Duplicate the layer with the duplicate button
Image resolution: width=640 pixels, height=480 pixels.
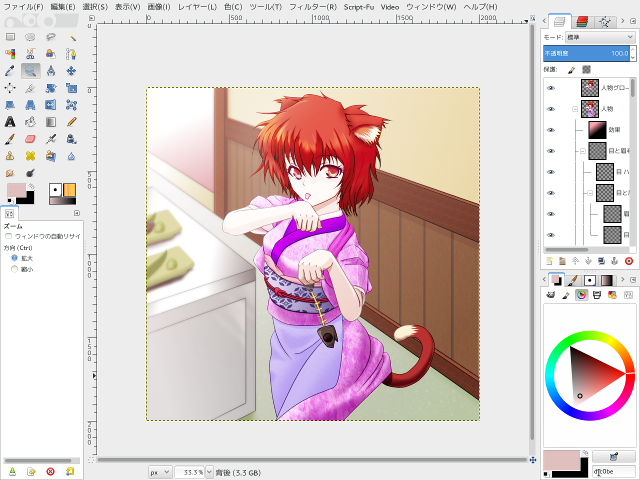(601, 261)
